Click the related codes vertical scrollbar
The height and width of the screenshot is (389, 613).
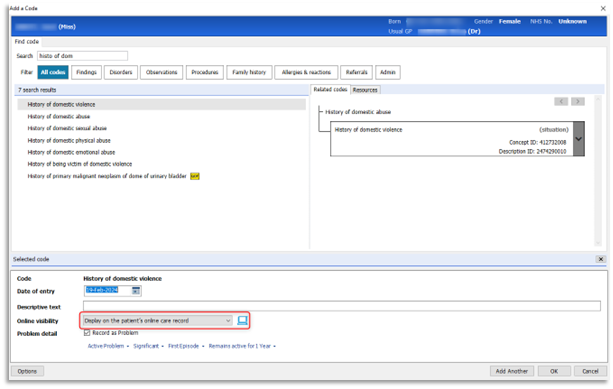[597, 171]
